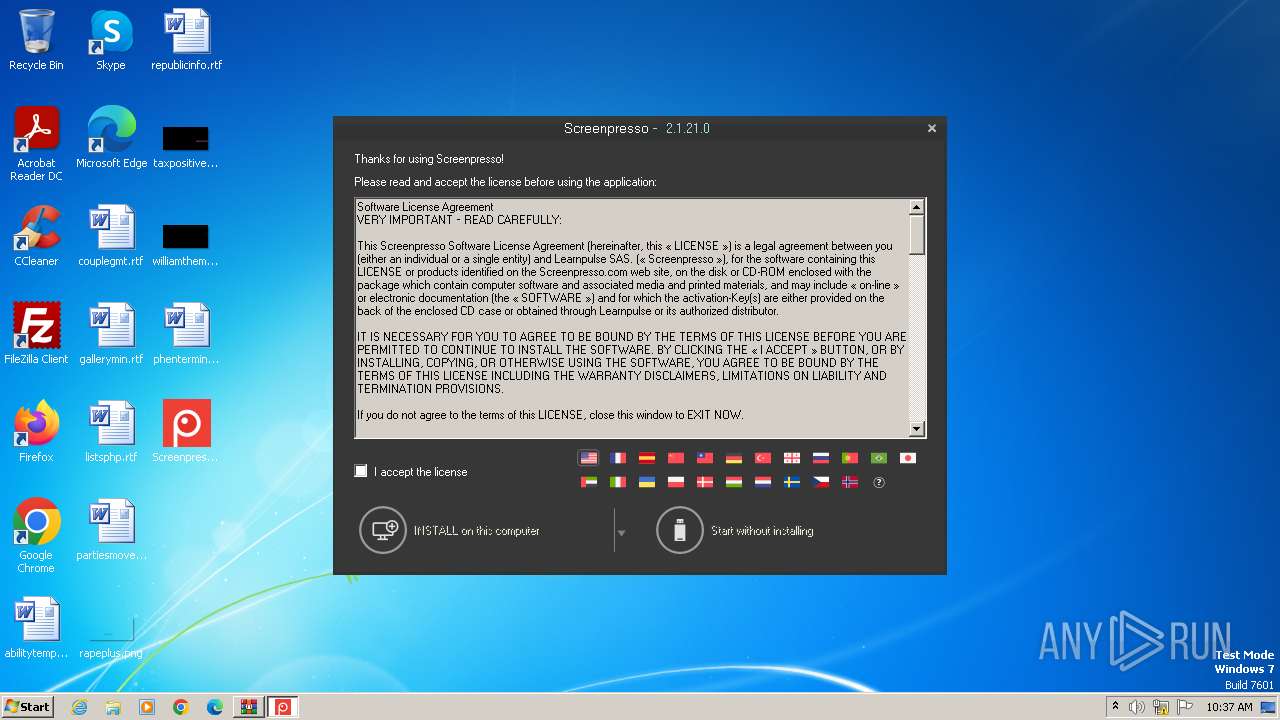Viewport: 1280px width, 720px height.
Task: Select the Italian flag language
Action: click(618, 482)
